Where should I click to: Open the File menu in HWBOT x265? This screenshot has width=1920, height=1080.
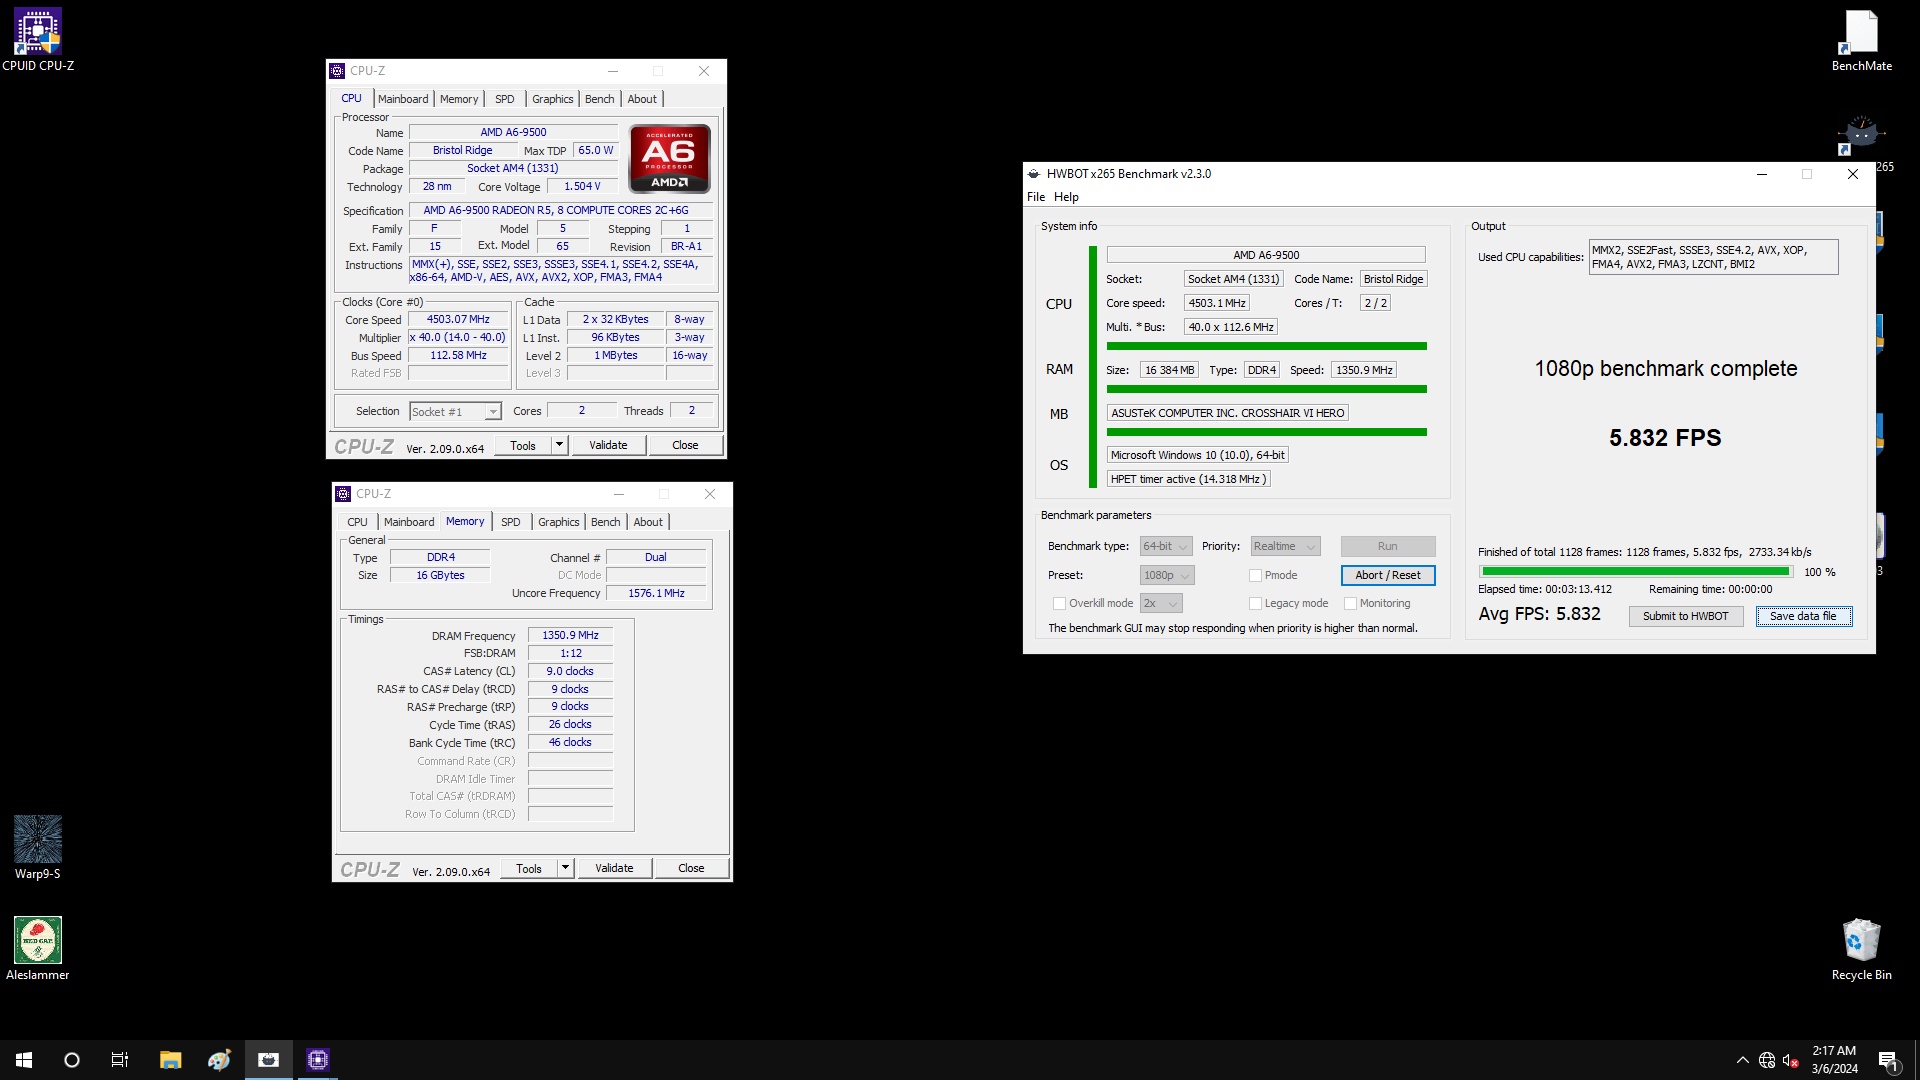pos(1036,197)
